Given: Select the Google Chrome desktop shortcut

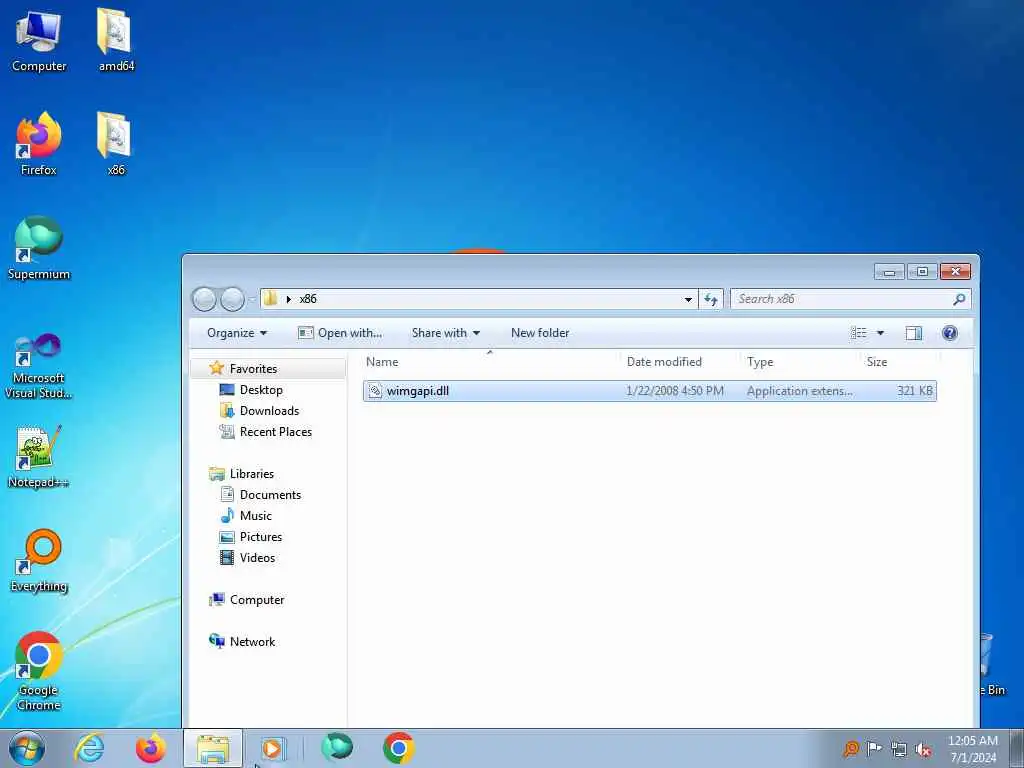Looking at the screenshot, I should (39, 671).
